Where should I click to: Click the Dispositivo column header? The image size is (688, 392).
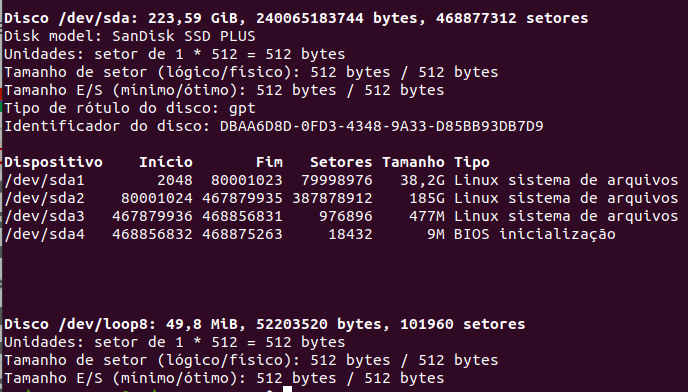[x=54, y=162]
